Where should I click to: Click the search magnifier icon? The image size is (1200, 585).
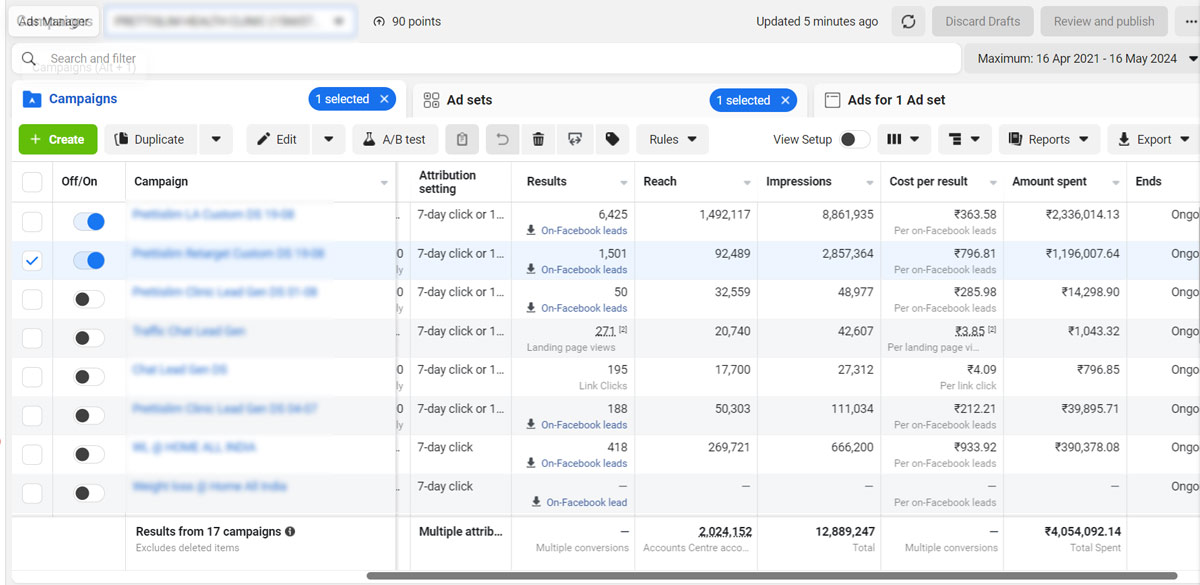29,59
